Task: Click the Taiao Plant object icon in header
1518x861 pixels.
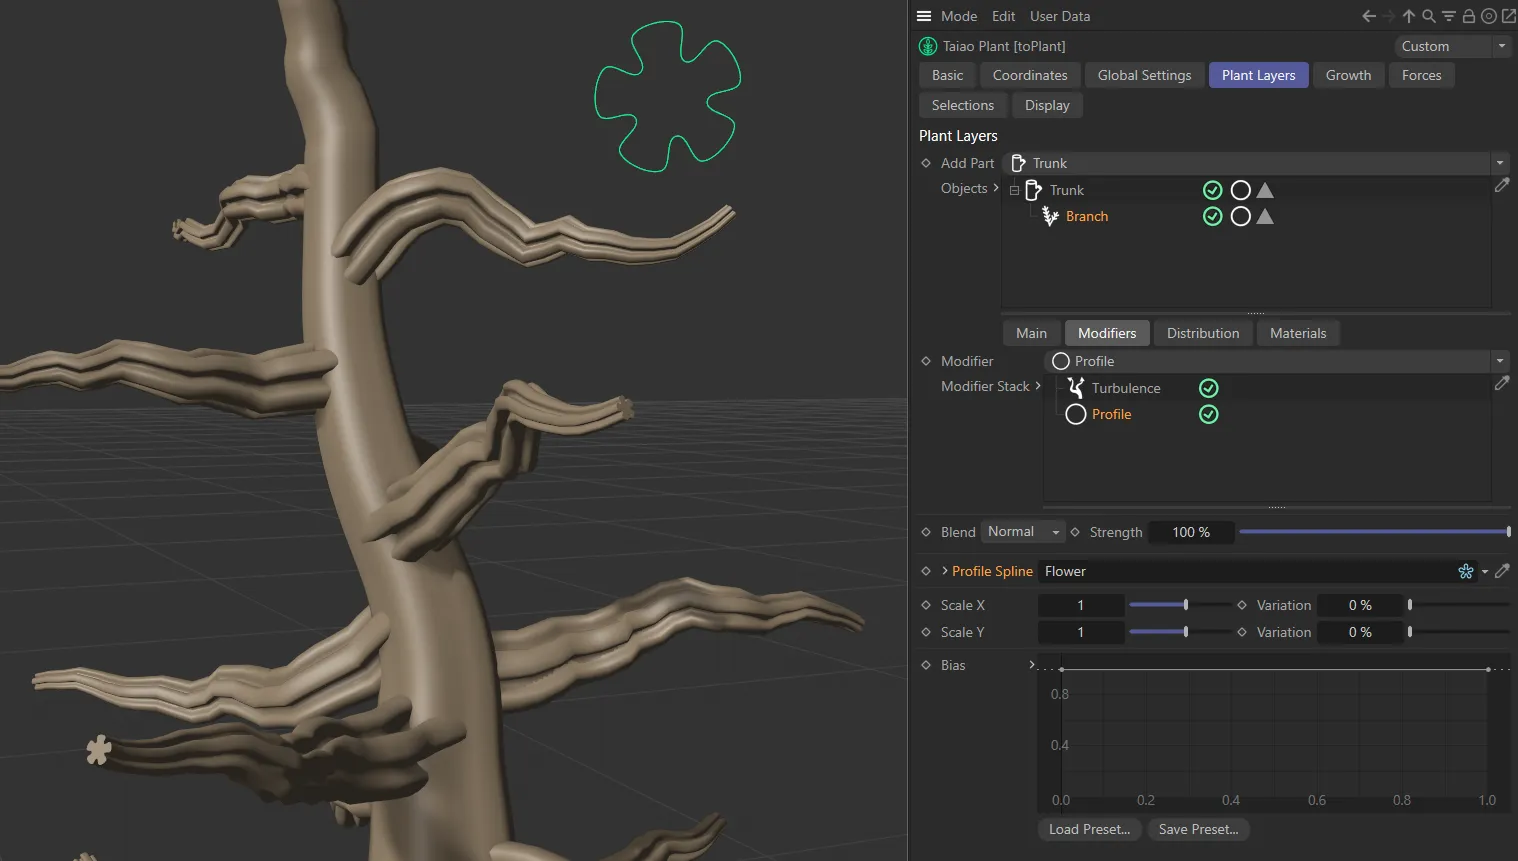Action: tap(927, 46)
